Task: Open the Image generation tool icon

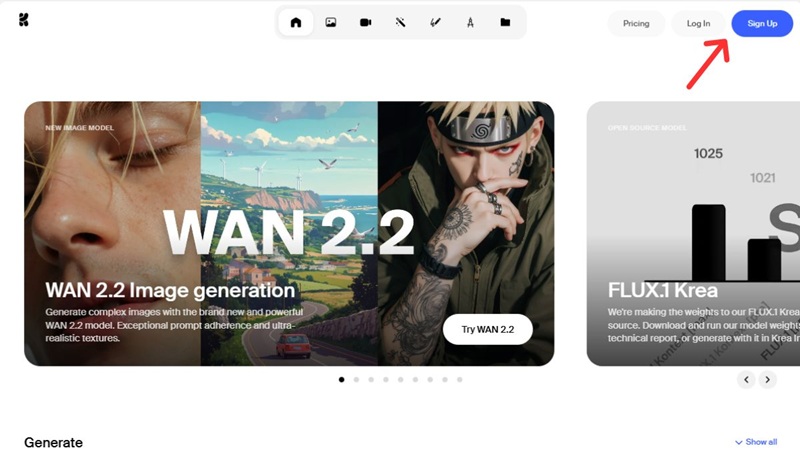Action: (x=331, y=22)
